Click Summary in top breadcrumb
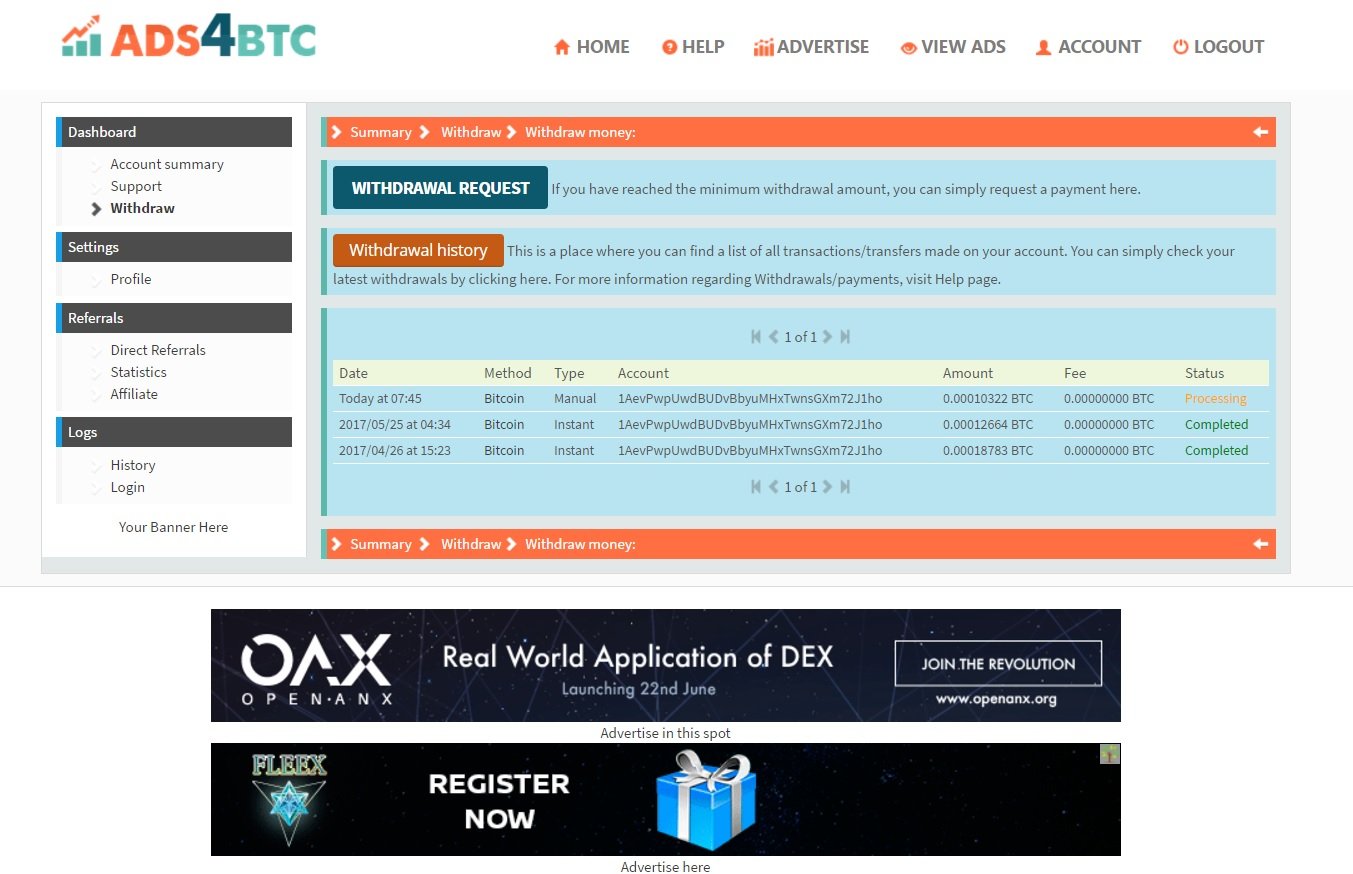This screenshot has width=1353, height=874. (381, 132)
